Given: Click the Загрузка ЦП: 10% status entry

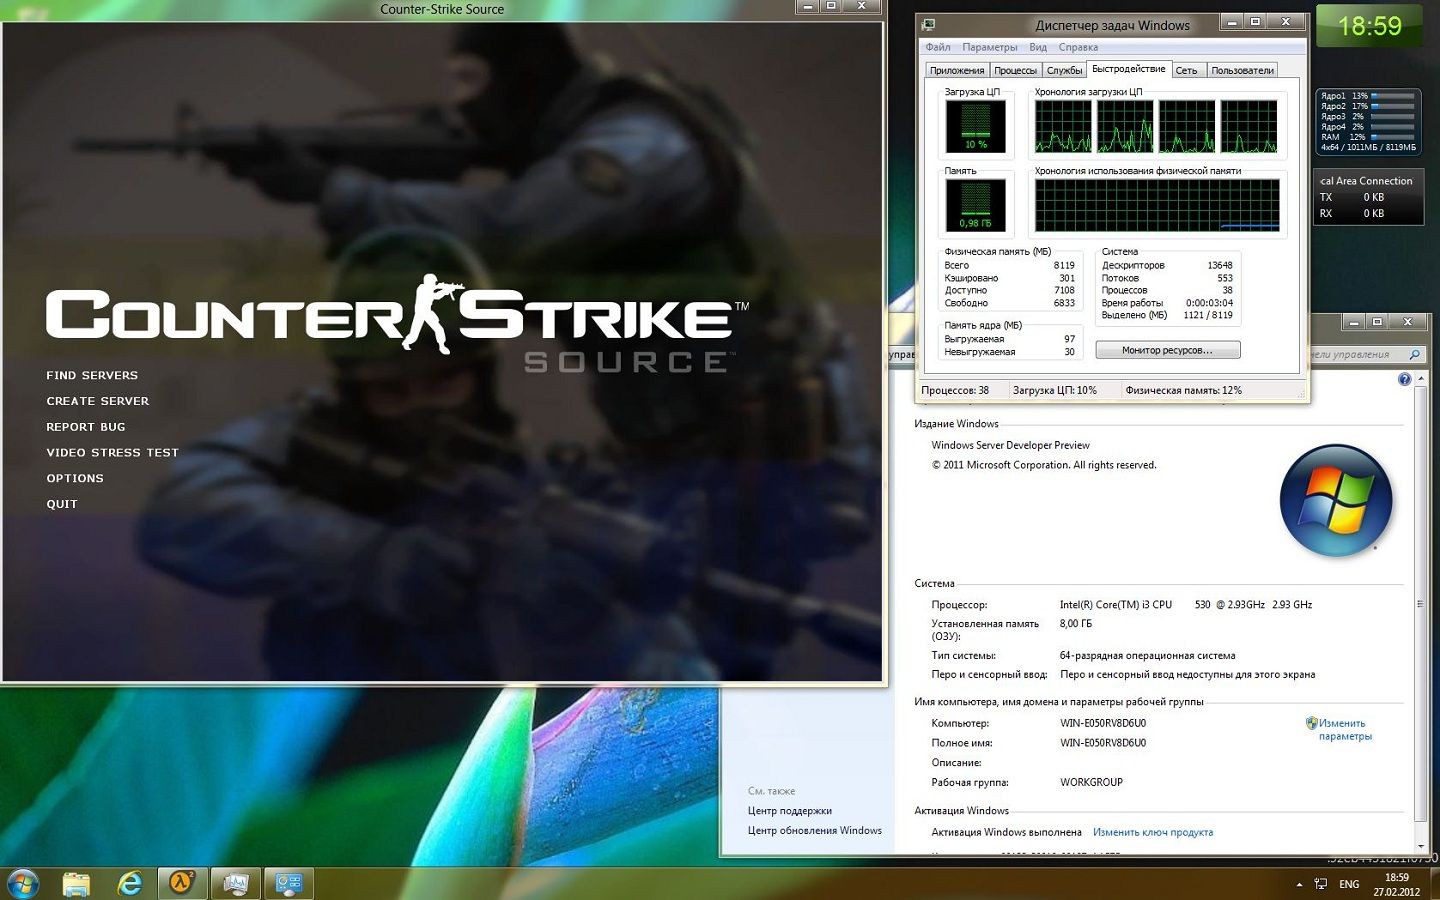Looking at the screenshot, I should (1055, 391).
